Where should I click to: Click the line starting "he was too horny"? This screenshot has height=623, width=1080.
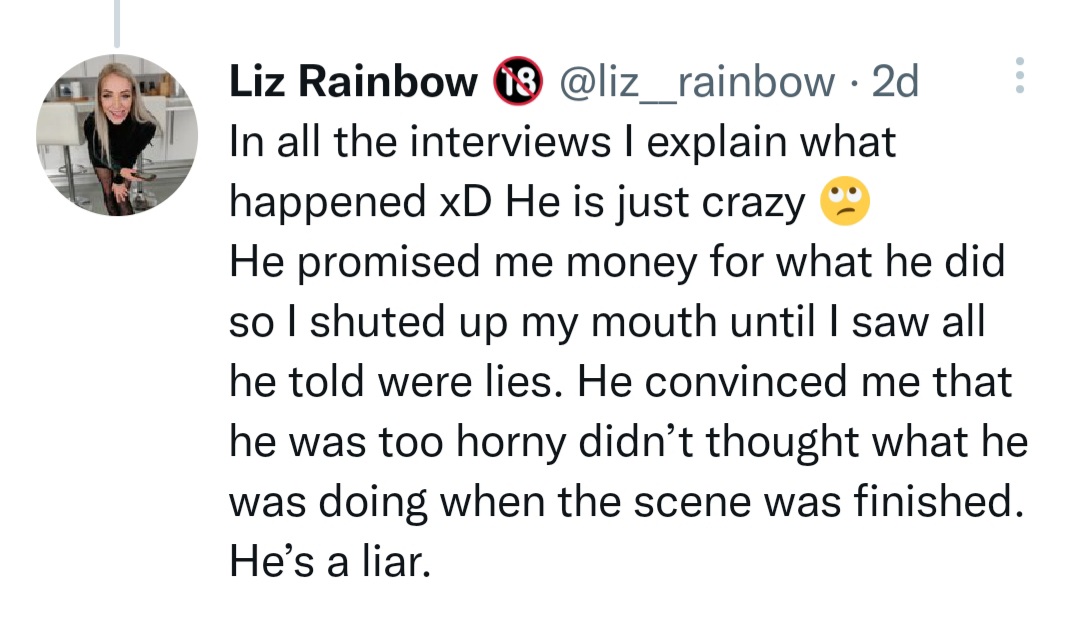coord(628,444)
